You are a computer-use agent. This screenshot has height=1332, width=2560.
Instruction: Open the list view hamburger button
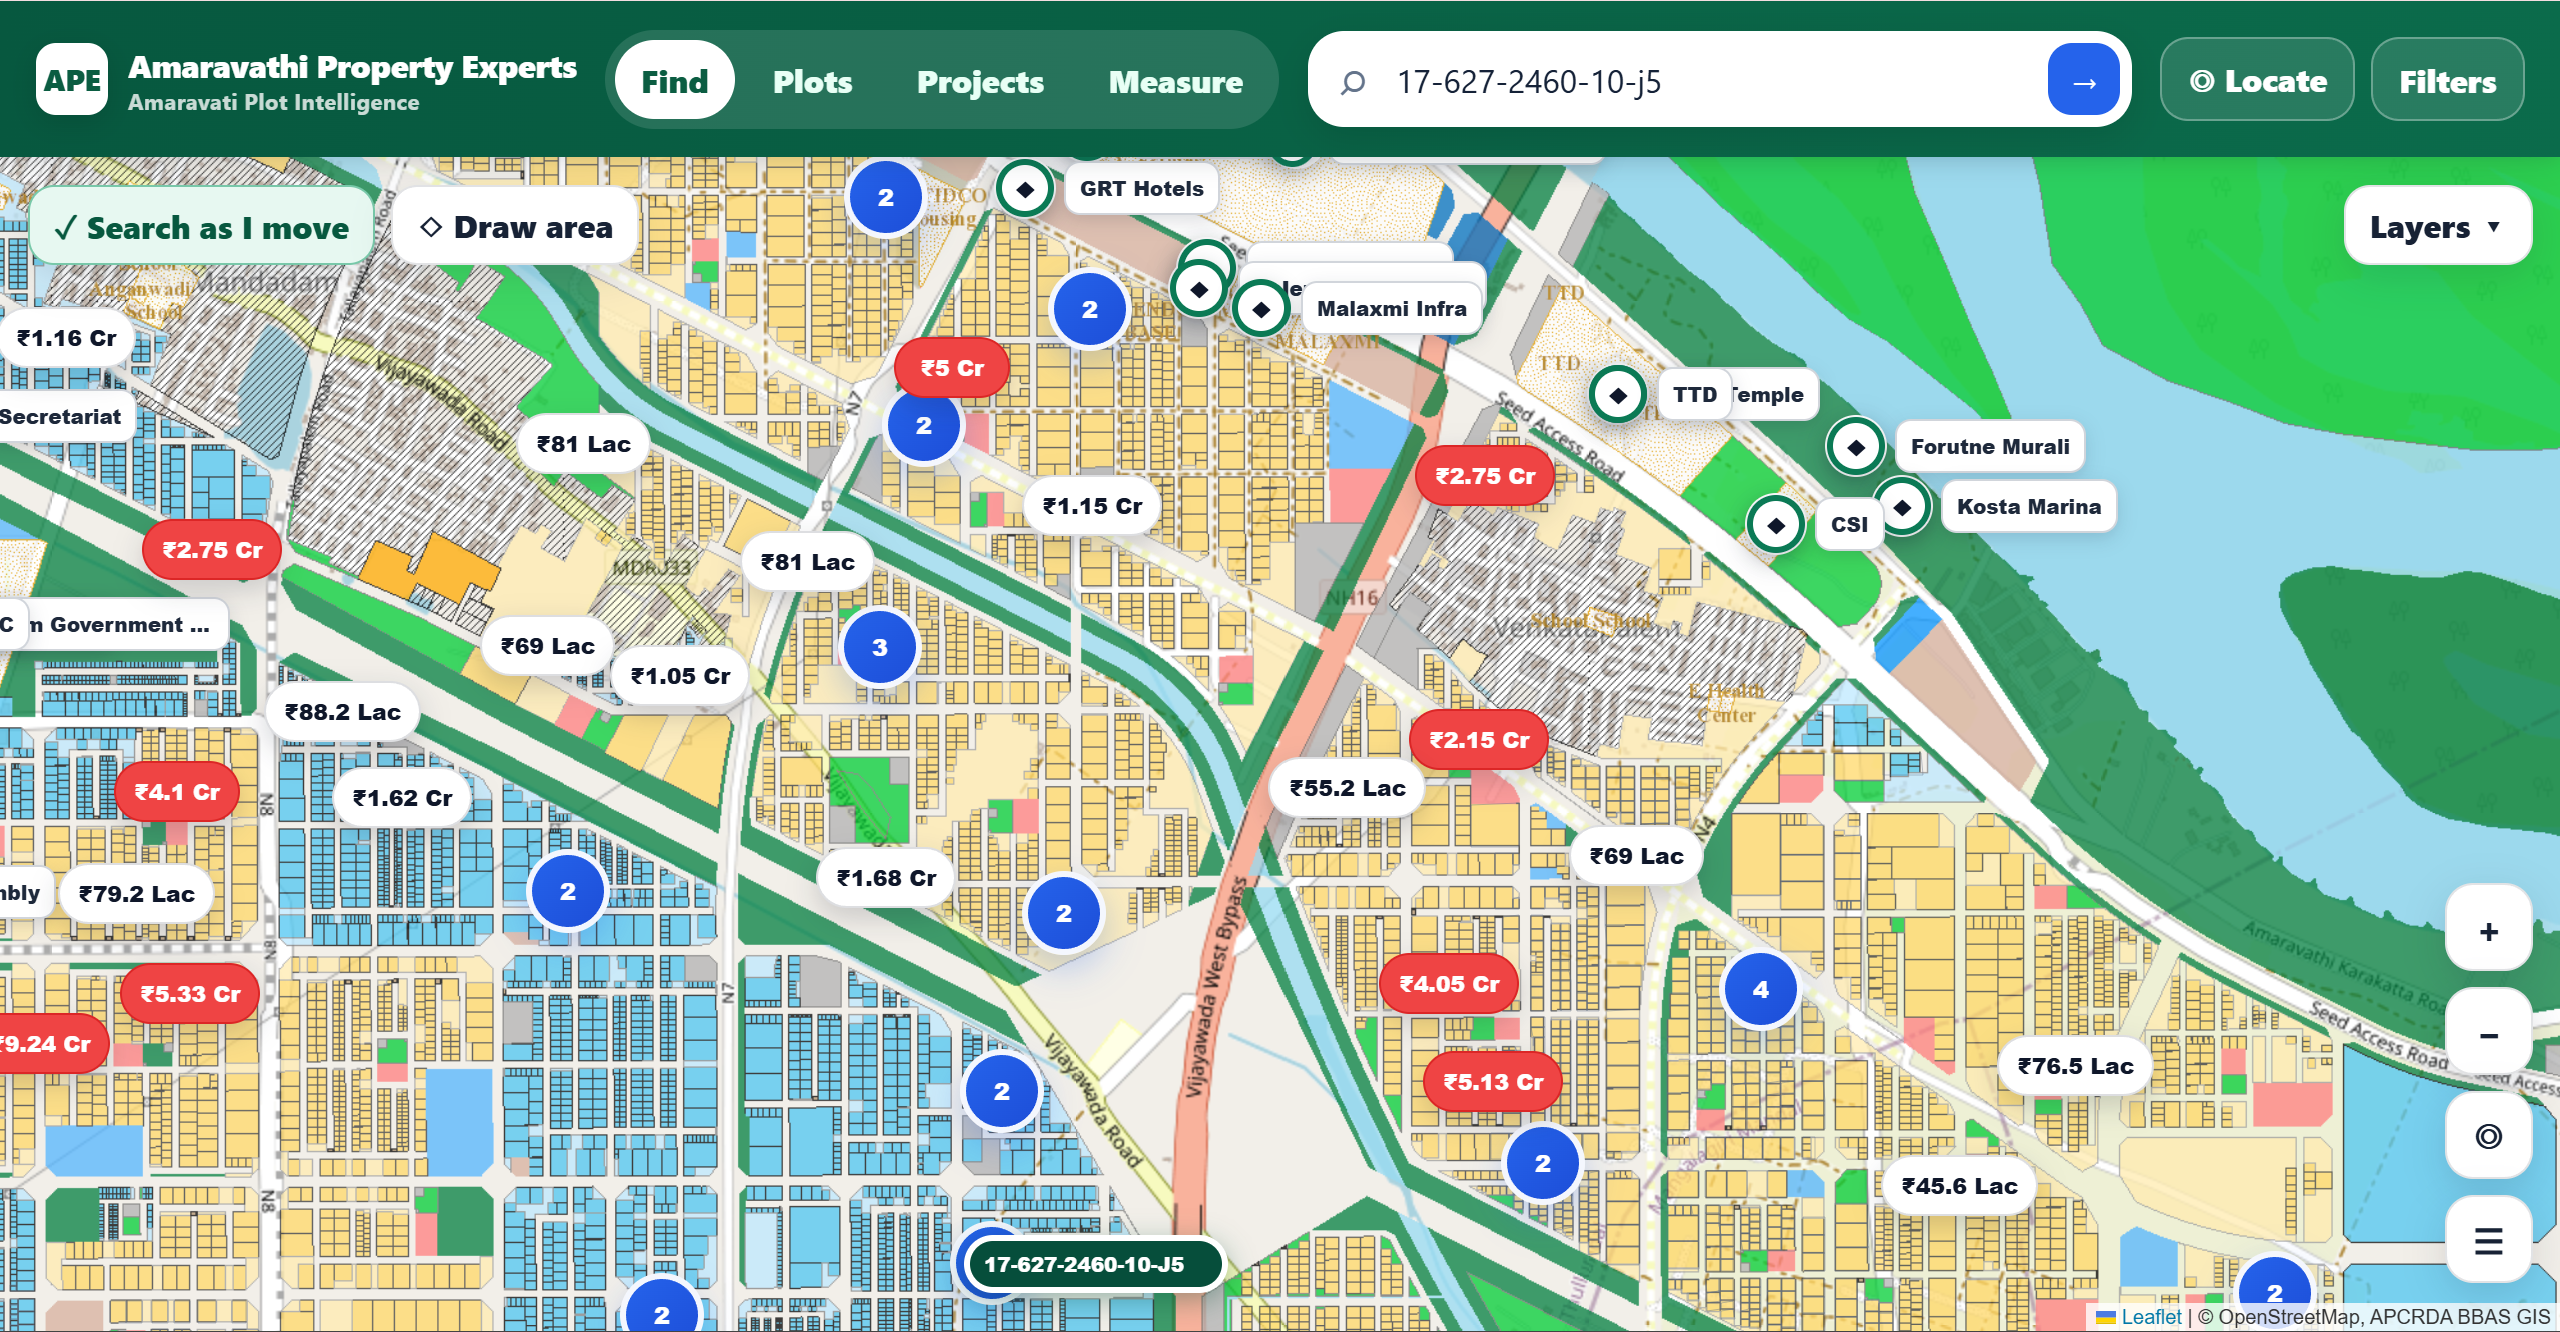(x=2489, y=1241)
